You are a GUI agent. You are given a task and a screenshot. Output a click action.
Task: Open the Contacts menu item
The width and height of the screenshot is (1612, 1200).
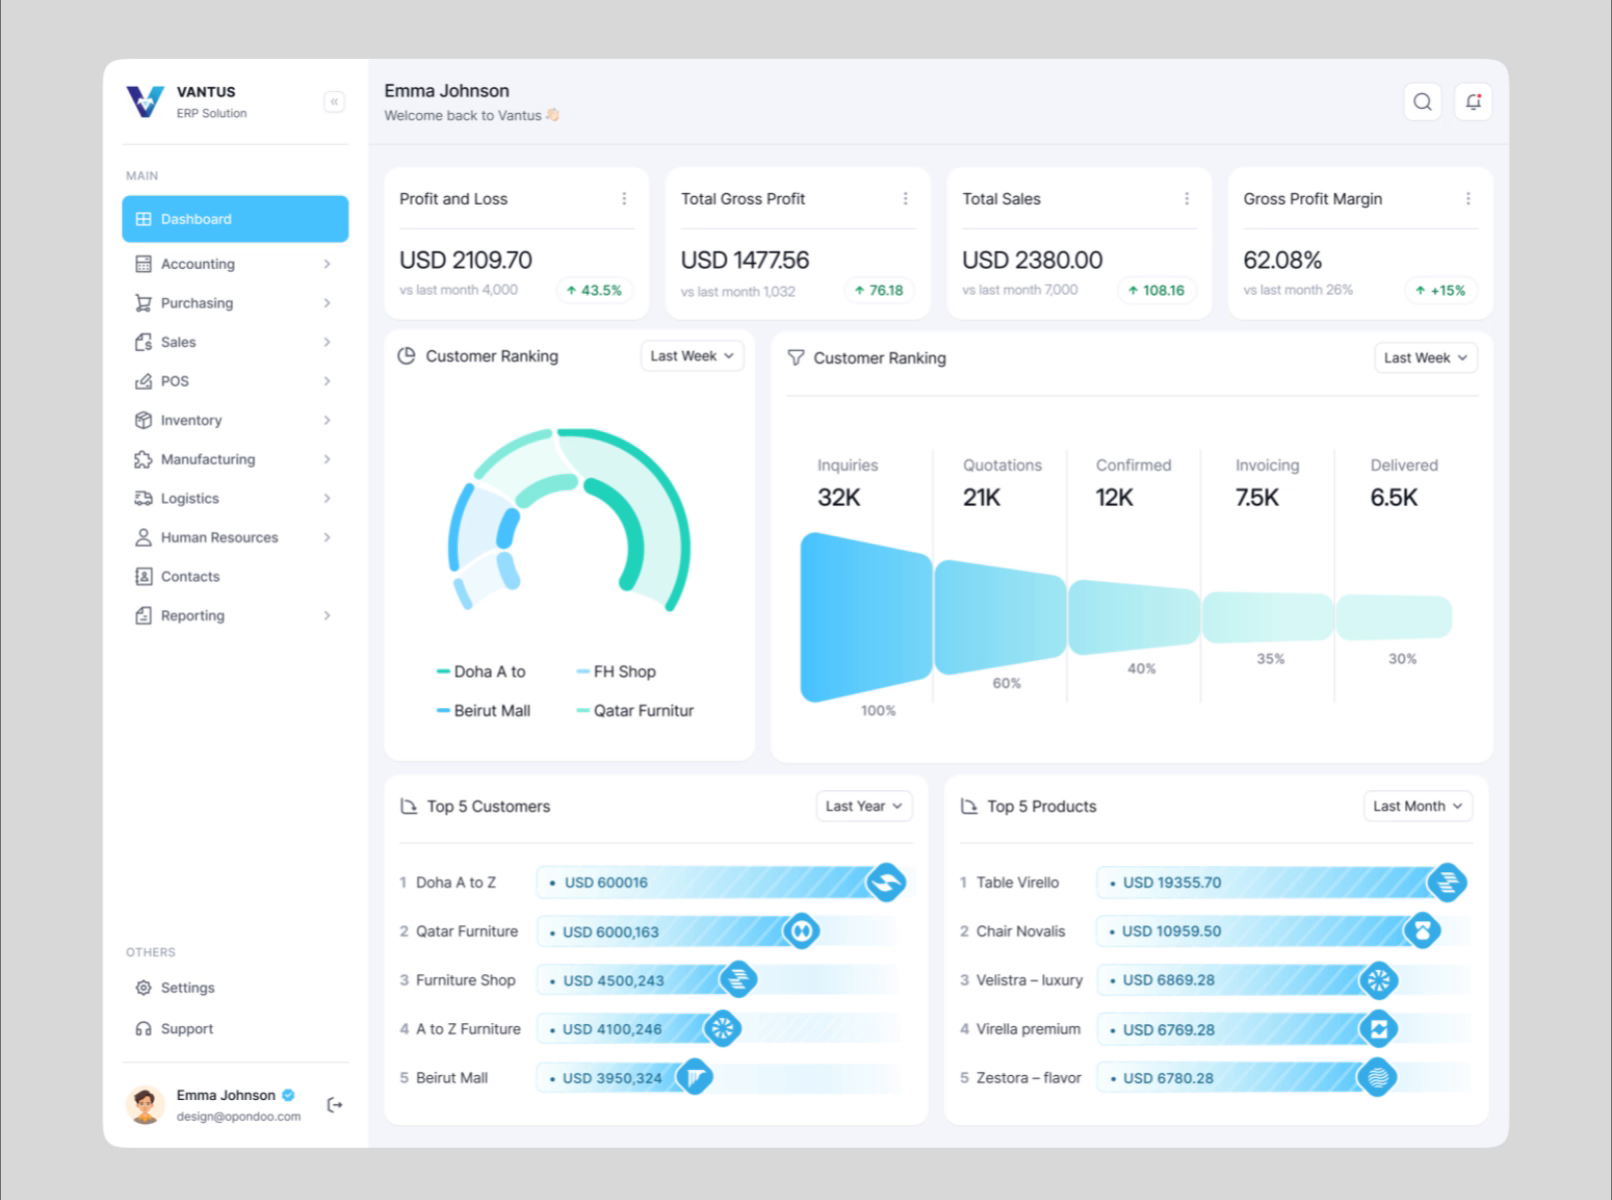pos(190,577)
